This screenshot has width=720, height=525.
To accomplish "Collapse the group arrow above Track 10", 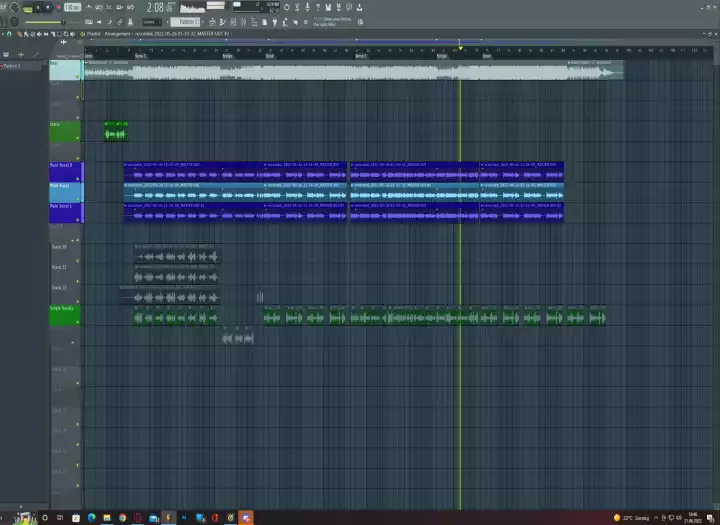I will [73, 240].
